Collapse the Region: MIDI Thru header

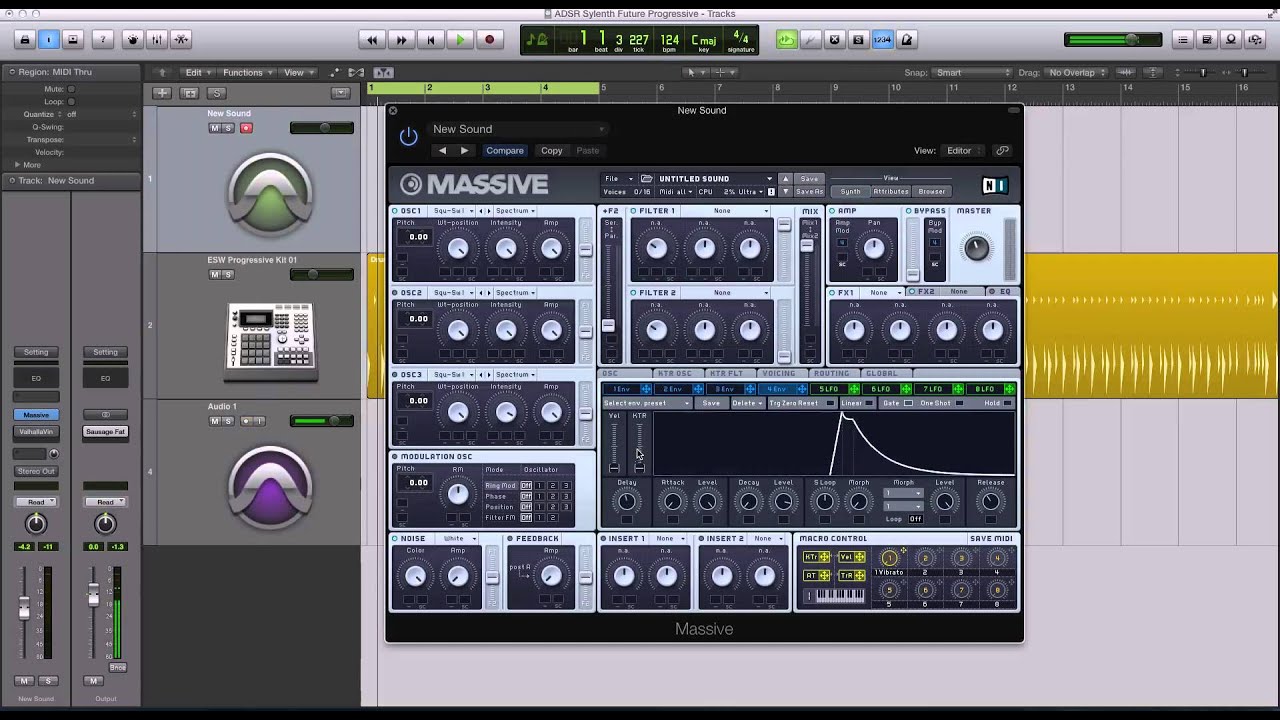point(12,72)
